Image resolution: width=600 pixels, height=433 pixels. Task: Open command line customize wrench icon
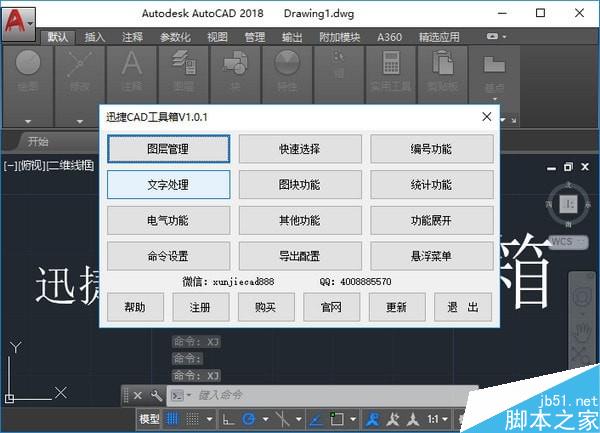click(x=157, y=396)
